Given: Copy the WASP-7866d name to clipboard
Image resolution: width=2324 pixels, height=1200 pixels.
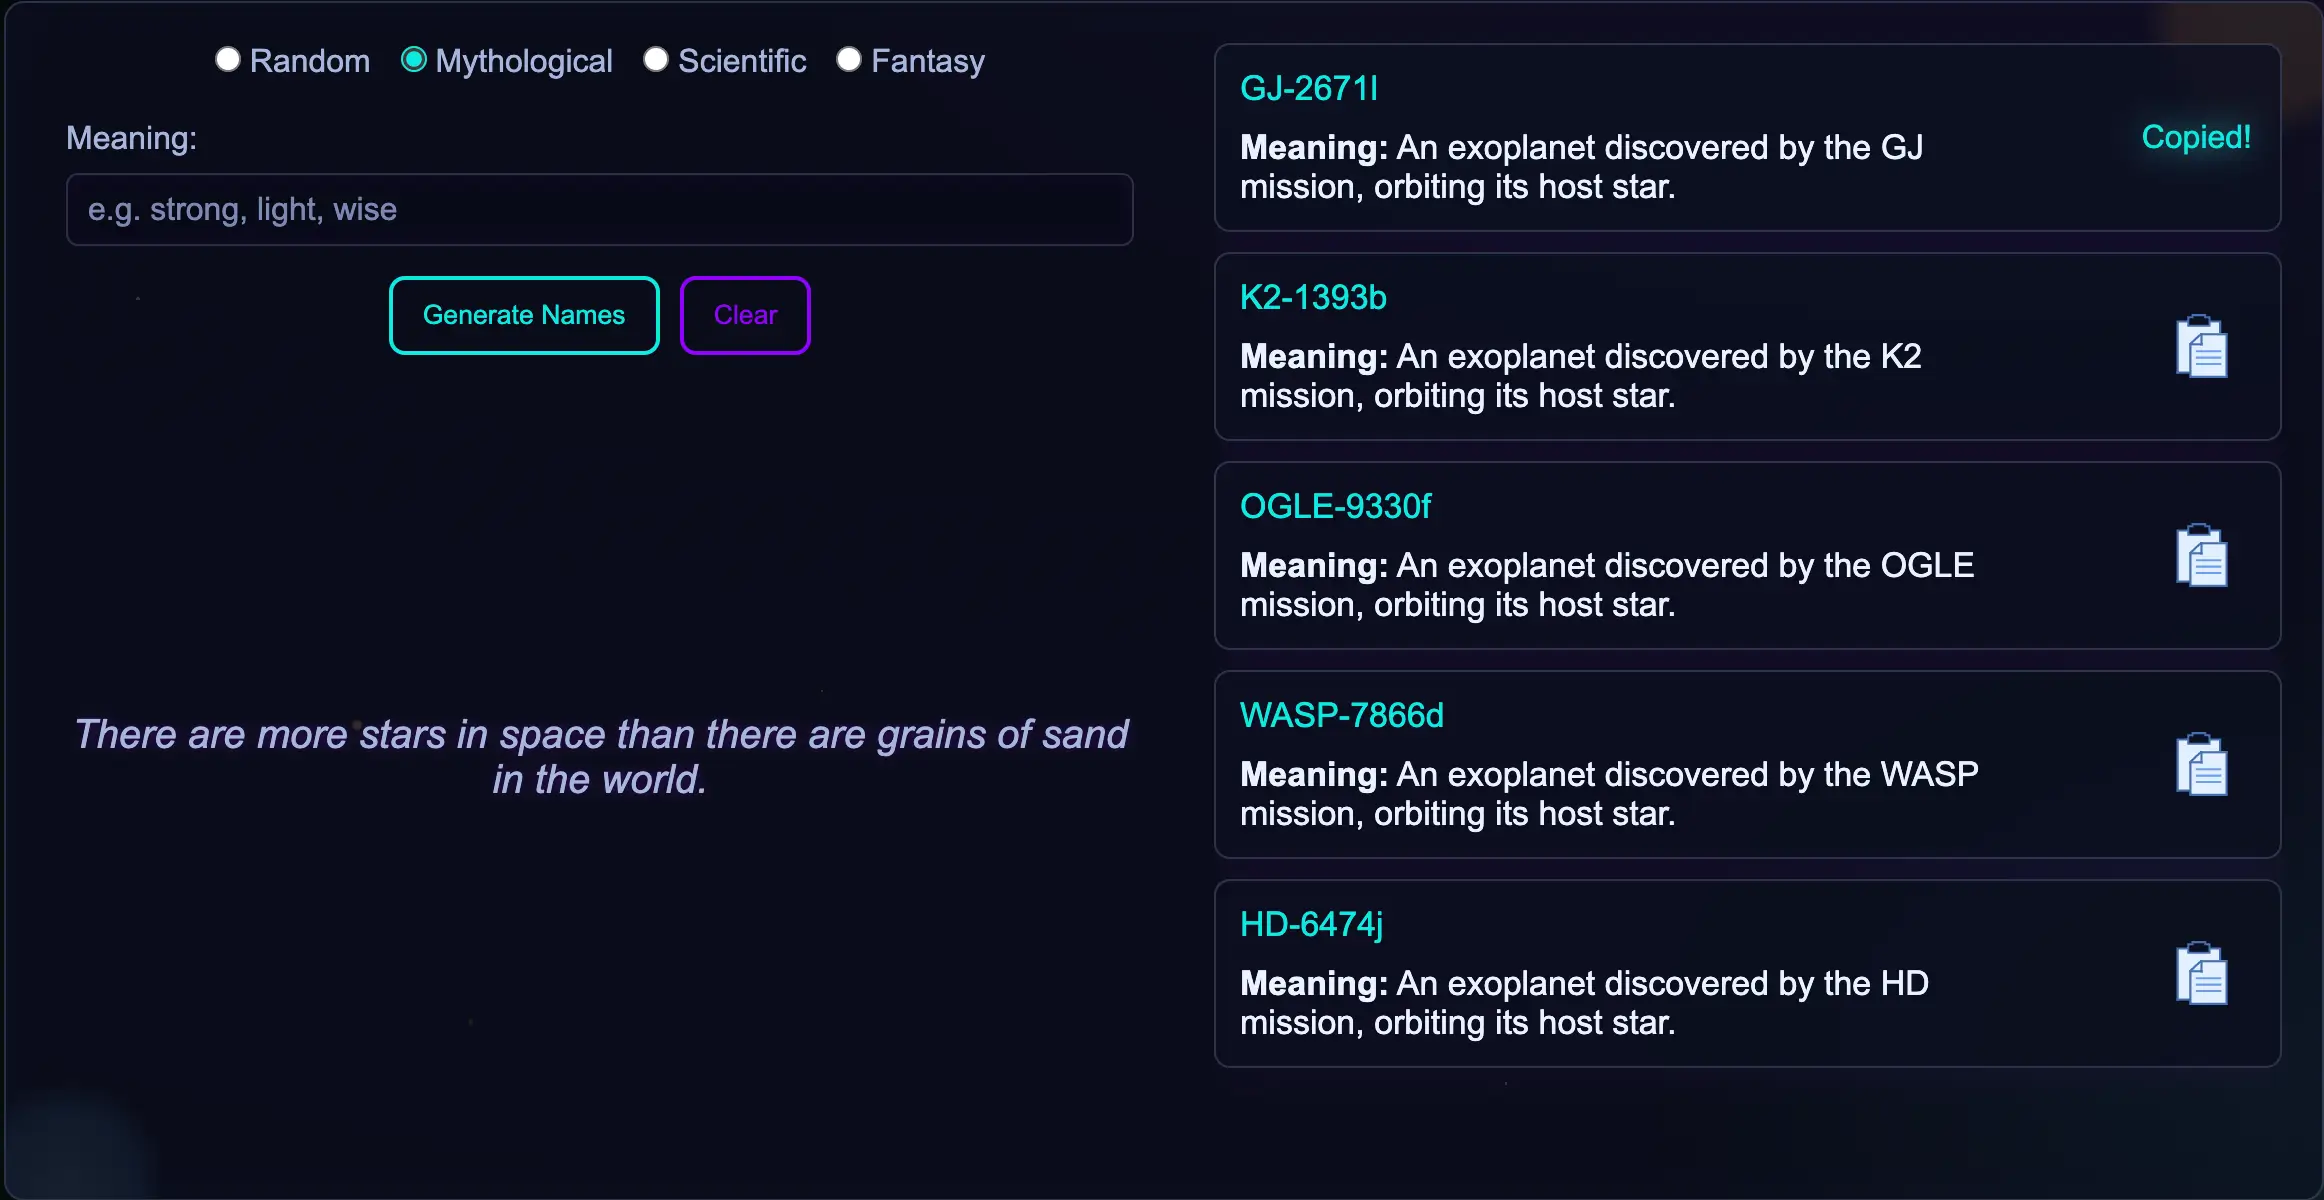Looking at the screenshot, I should pyautogui.click(x=2201, y=764).
